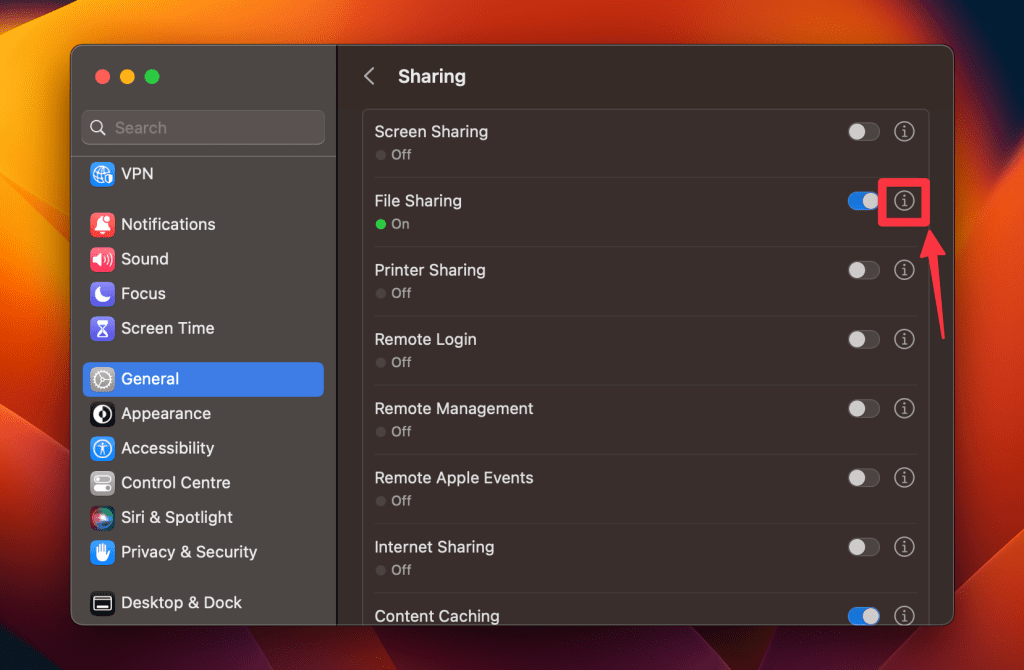
Task: Disable the Content Caching toggle
Action: click(863, 616)
